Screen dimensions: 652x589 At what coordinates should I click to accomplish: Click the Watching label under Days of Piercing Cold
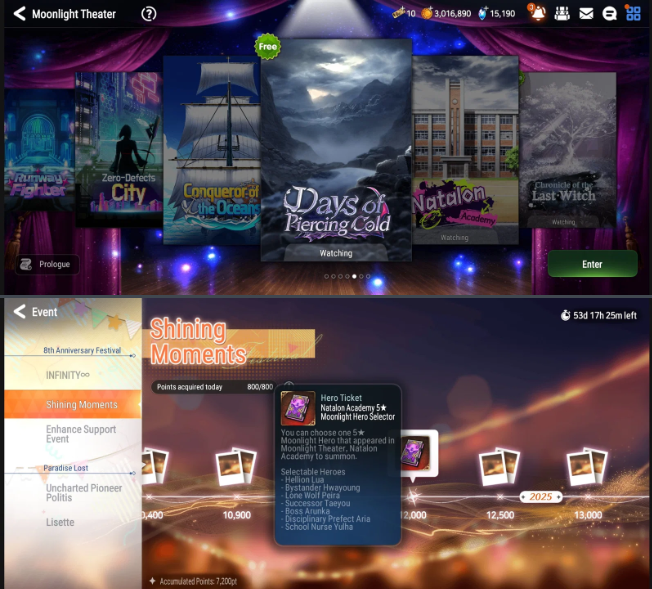[x=336, y=253]
